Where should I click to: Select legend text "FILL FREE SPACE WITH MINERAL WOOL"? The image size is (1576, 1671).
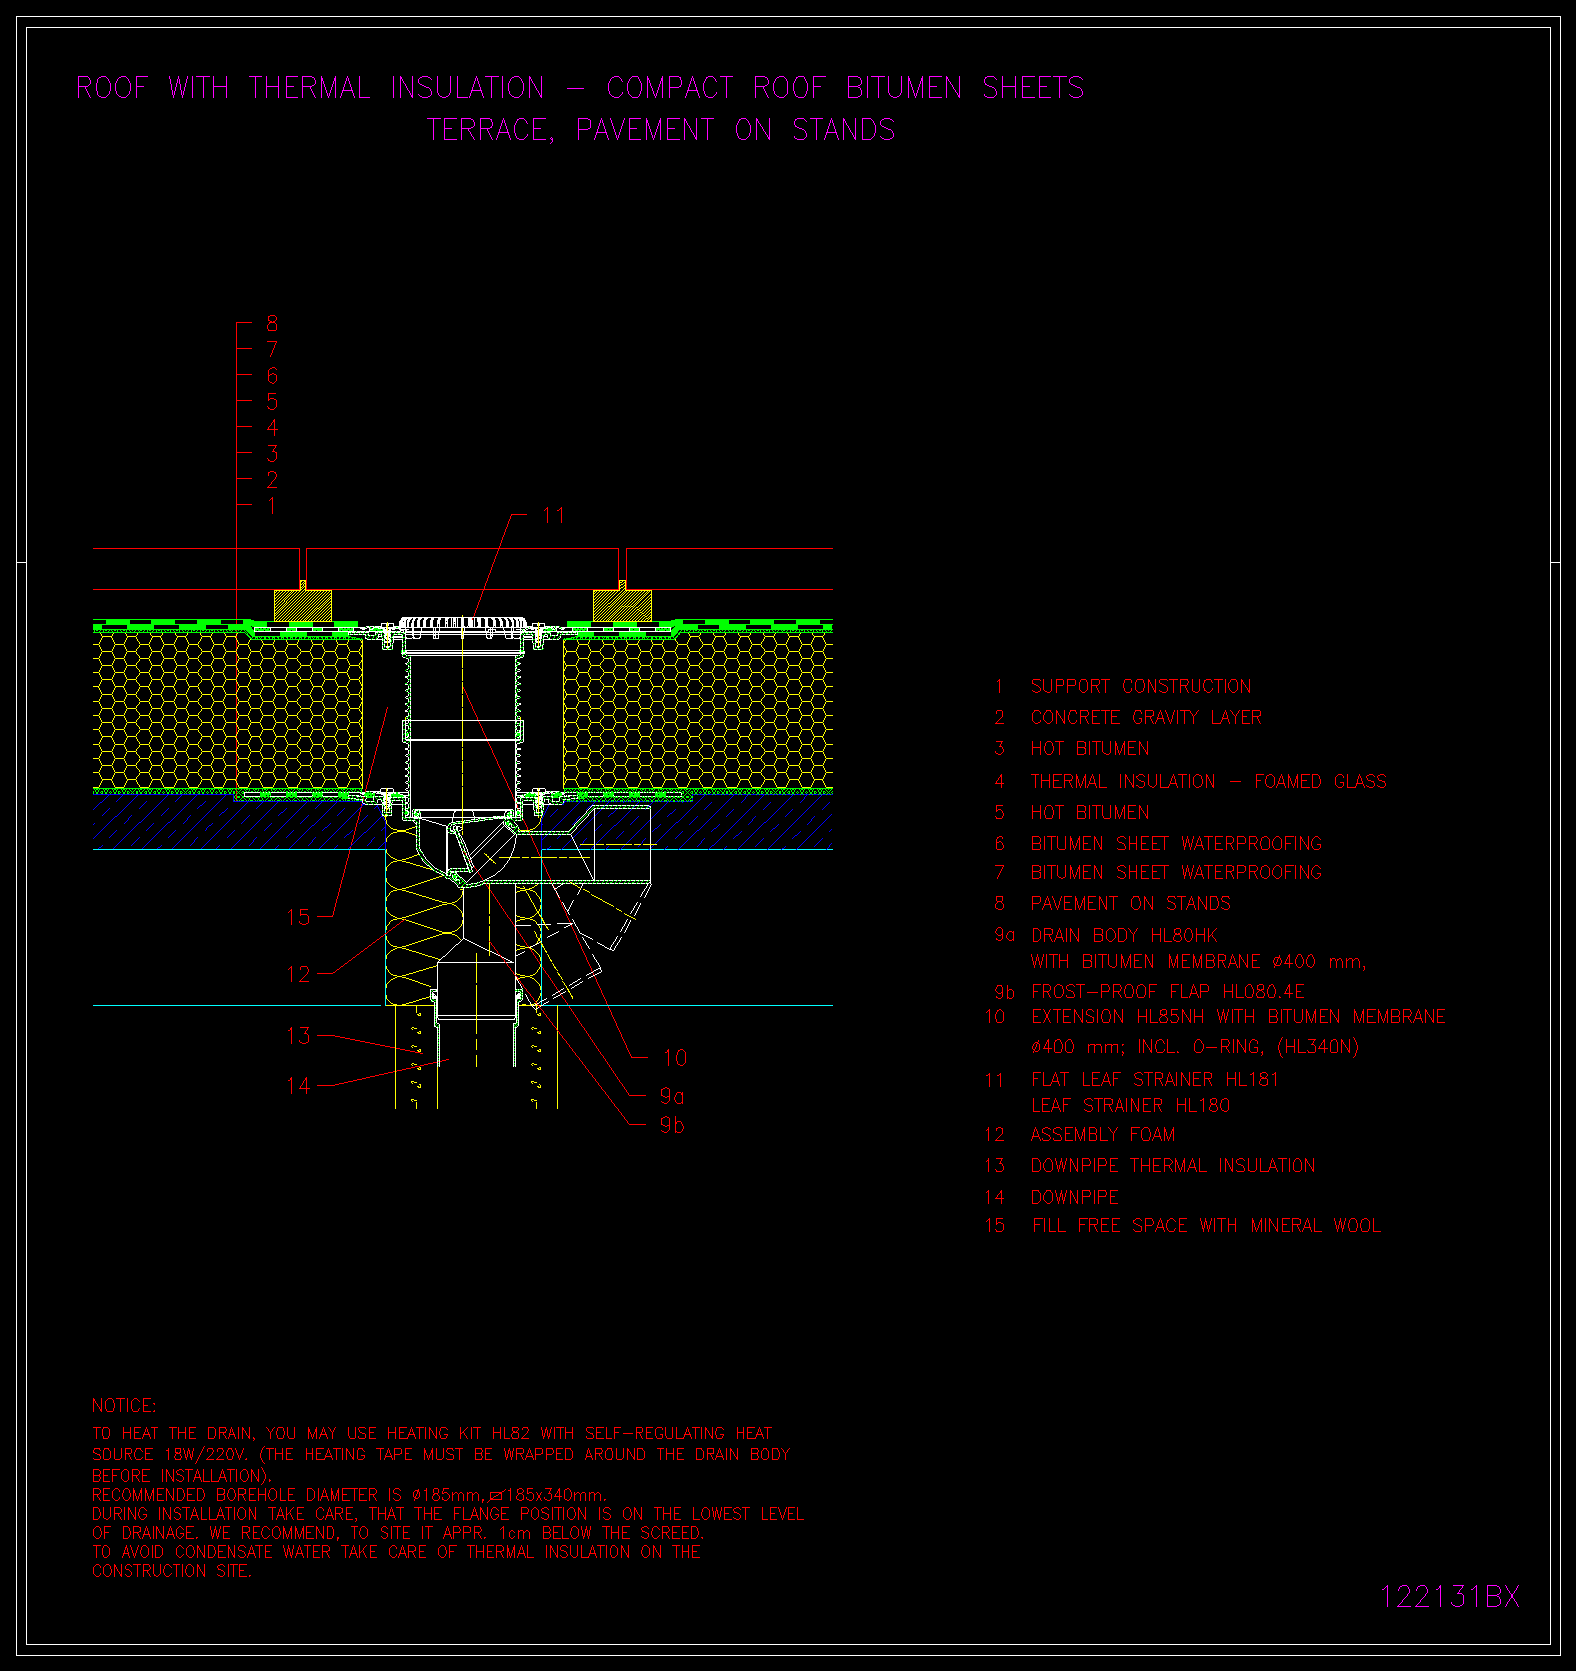[x=1206, y=1225]
